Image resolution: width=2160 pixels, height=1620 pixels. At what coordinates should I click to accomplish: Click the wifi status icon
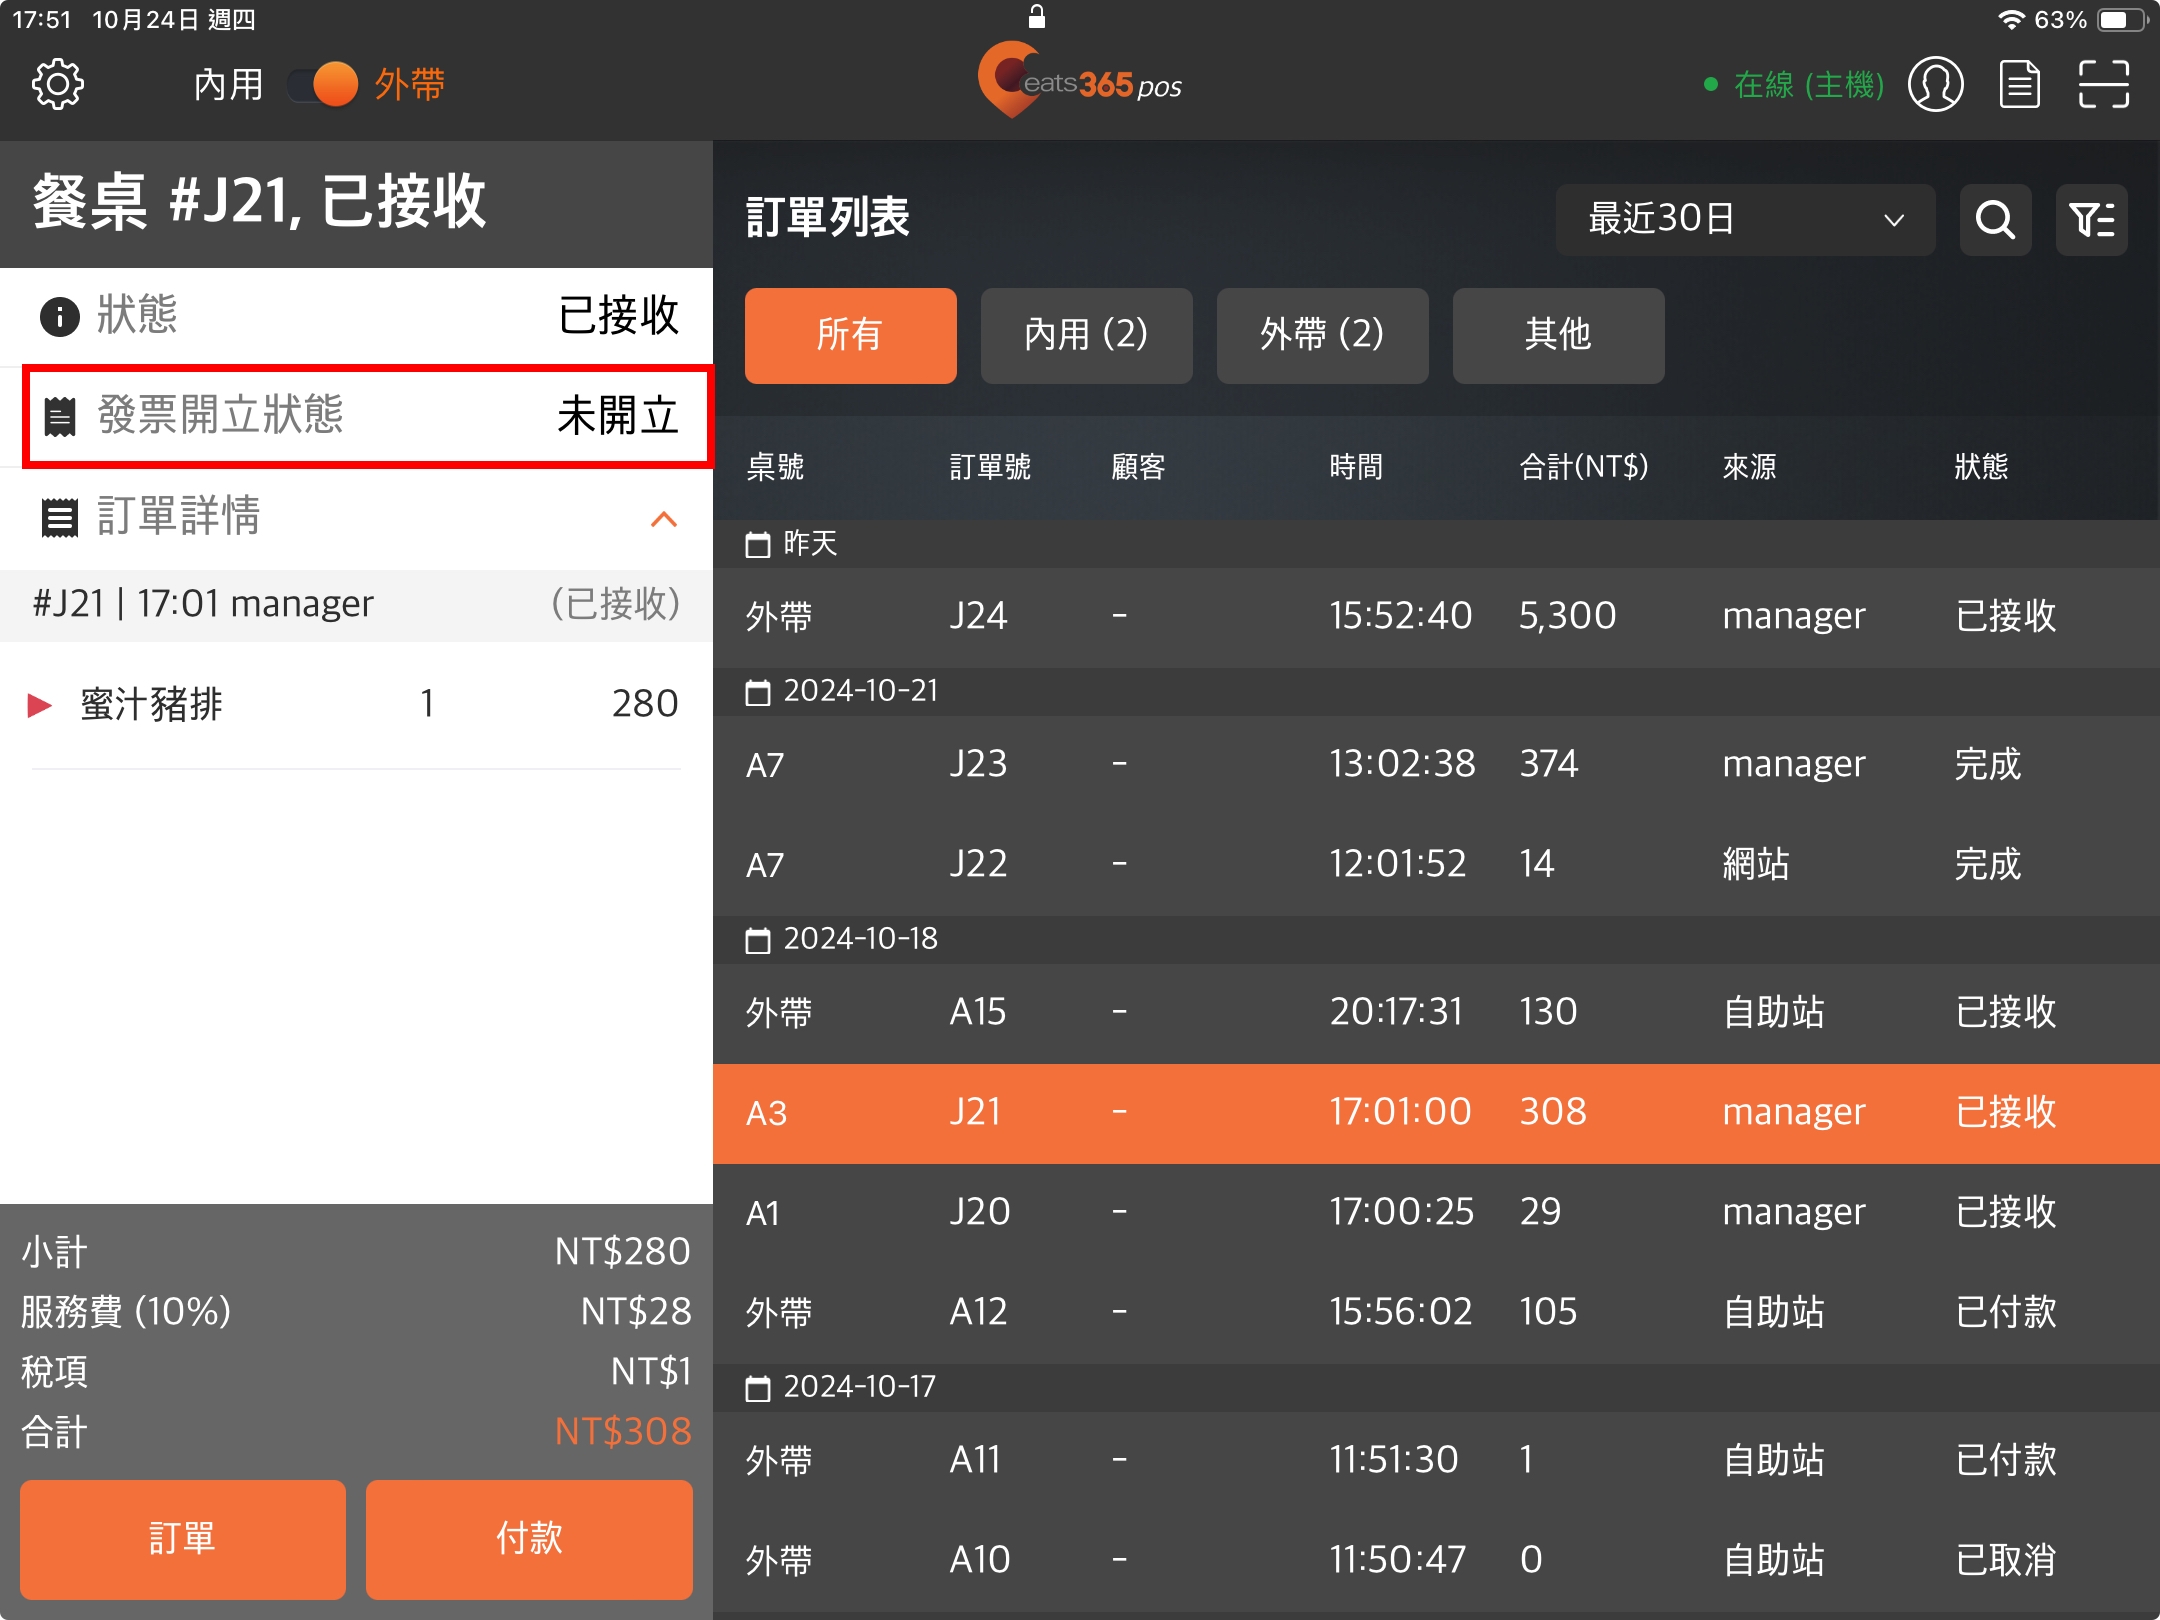coord(2011,20)
